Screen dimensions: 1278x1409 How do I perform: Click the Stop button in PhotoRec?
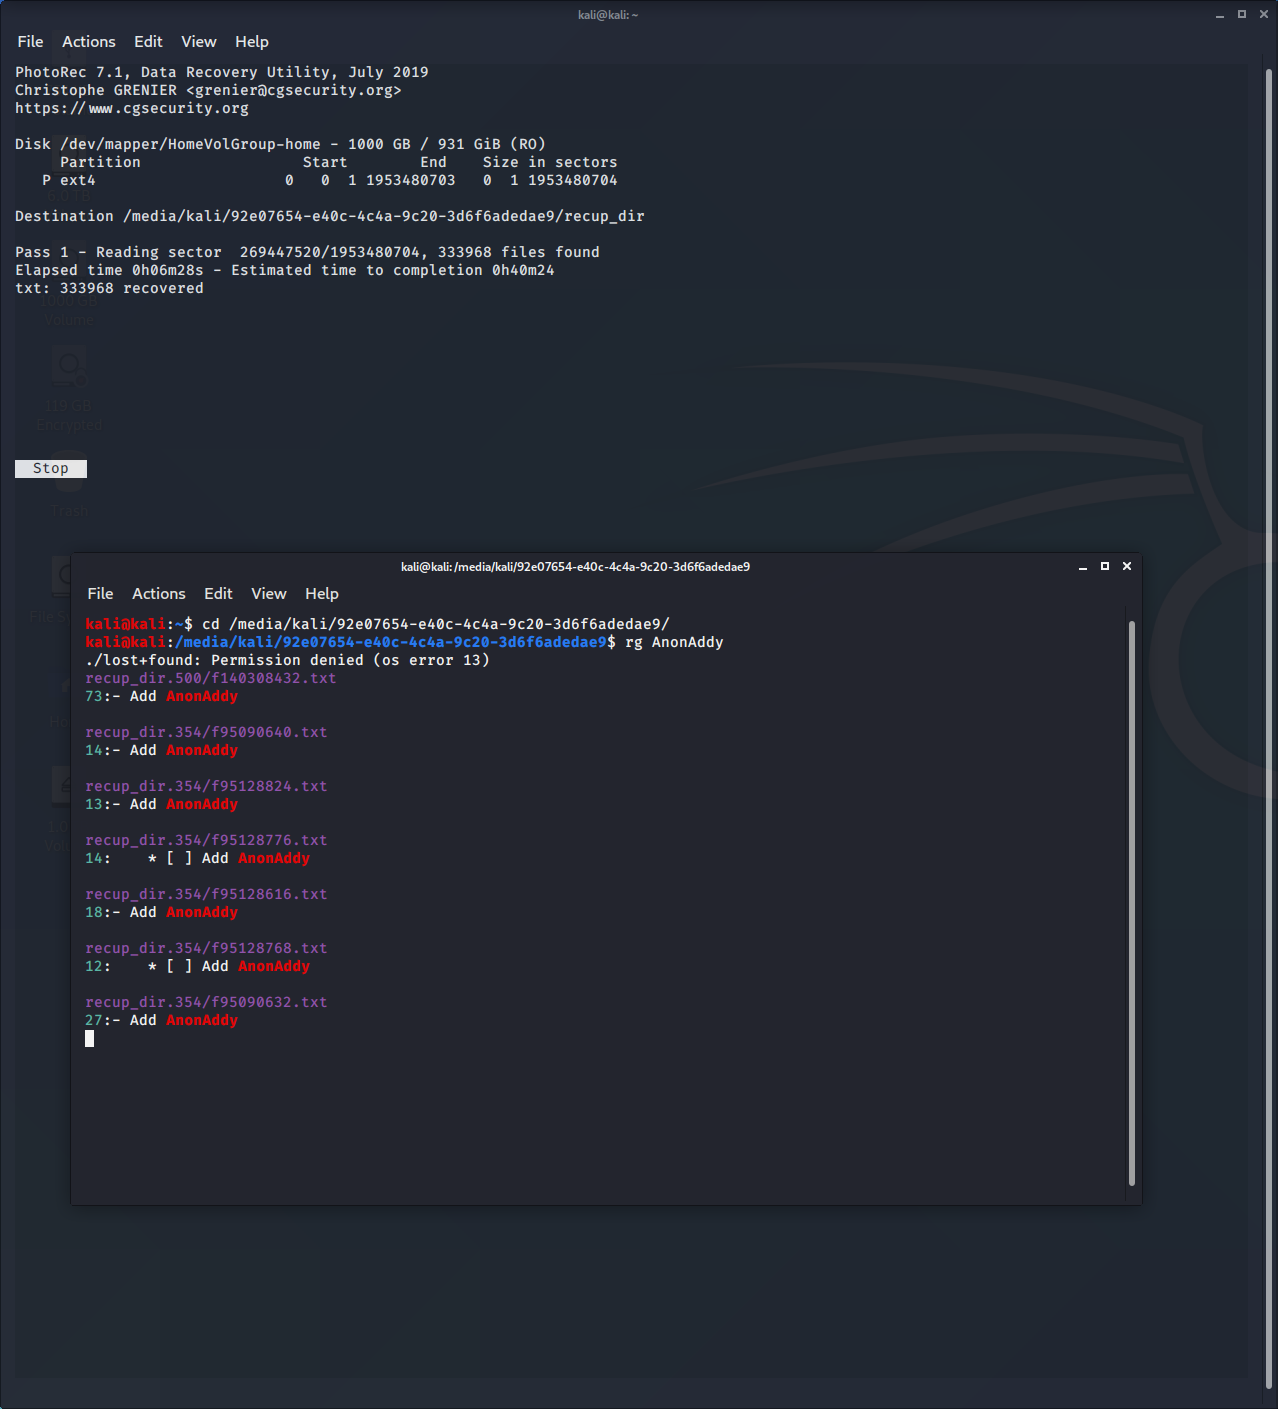pos(51,469)
